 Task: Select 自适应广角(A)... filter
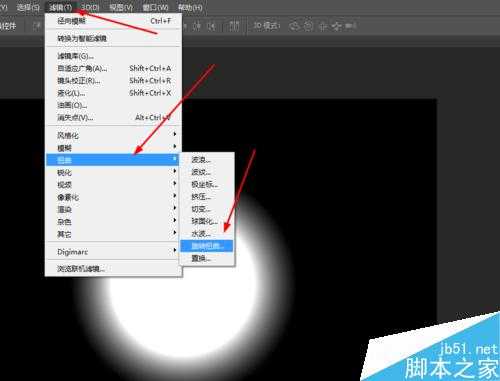114,68
